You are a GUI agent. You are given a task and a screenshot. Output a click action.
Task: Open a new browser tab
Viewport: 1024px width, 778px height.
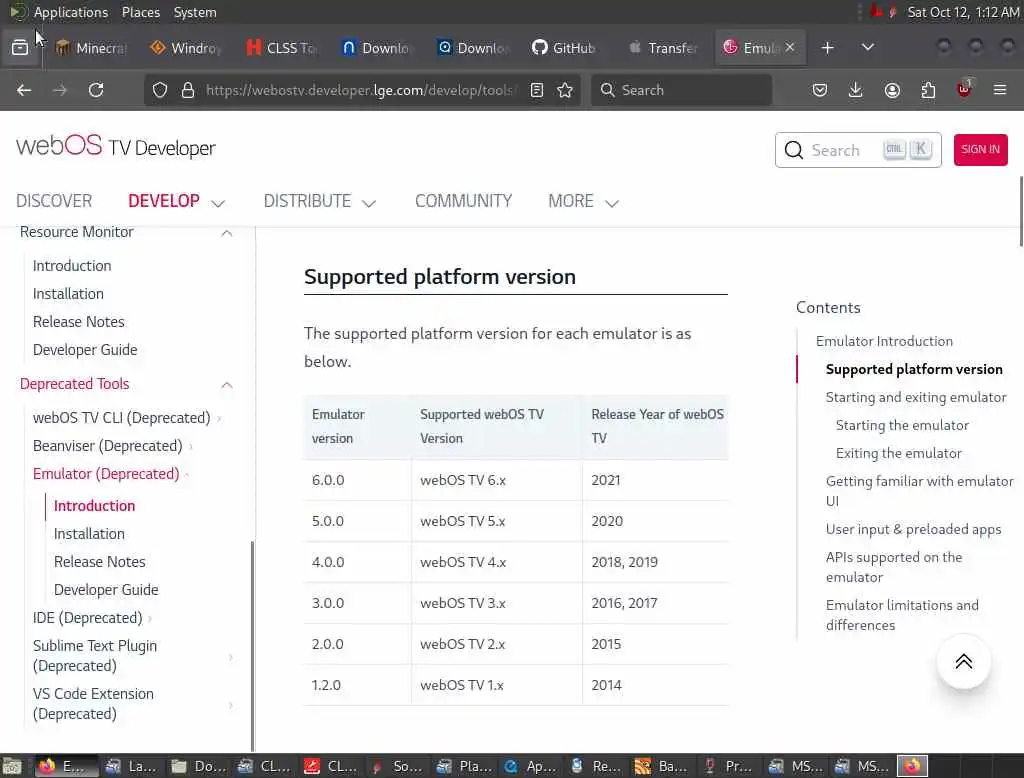coord(827,48)
